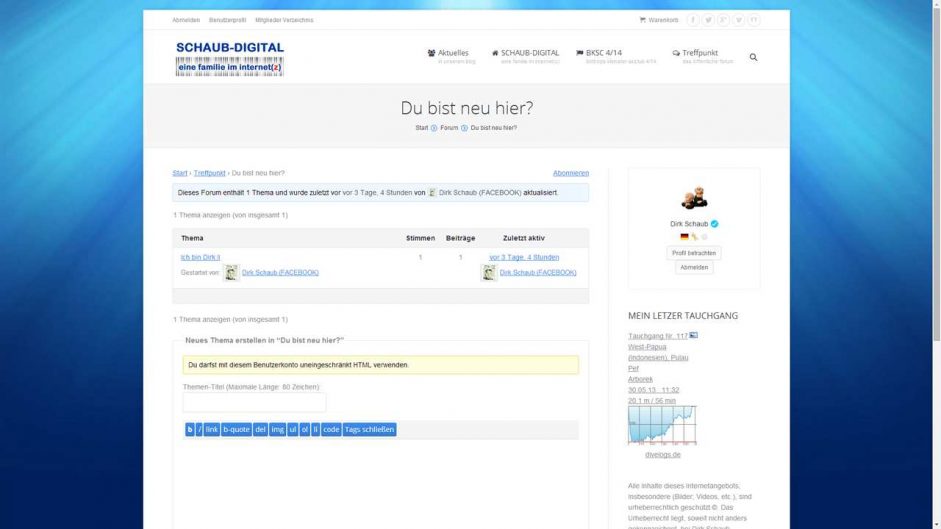Click the Themen-Titel input field
The width and height of the screenshot is (941, 529).
point(254,402)
